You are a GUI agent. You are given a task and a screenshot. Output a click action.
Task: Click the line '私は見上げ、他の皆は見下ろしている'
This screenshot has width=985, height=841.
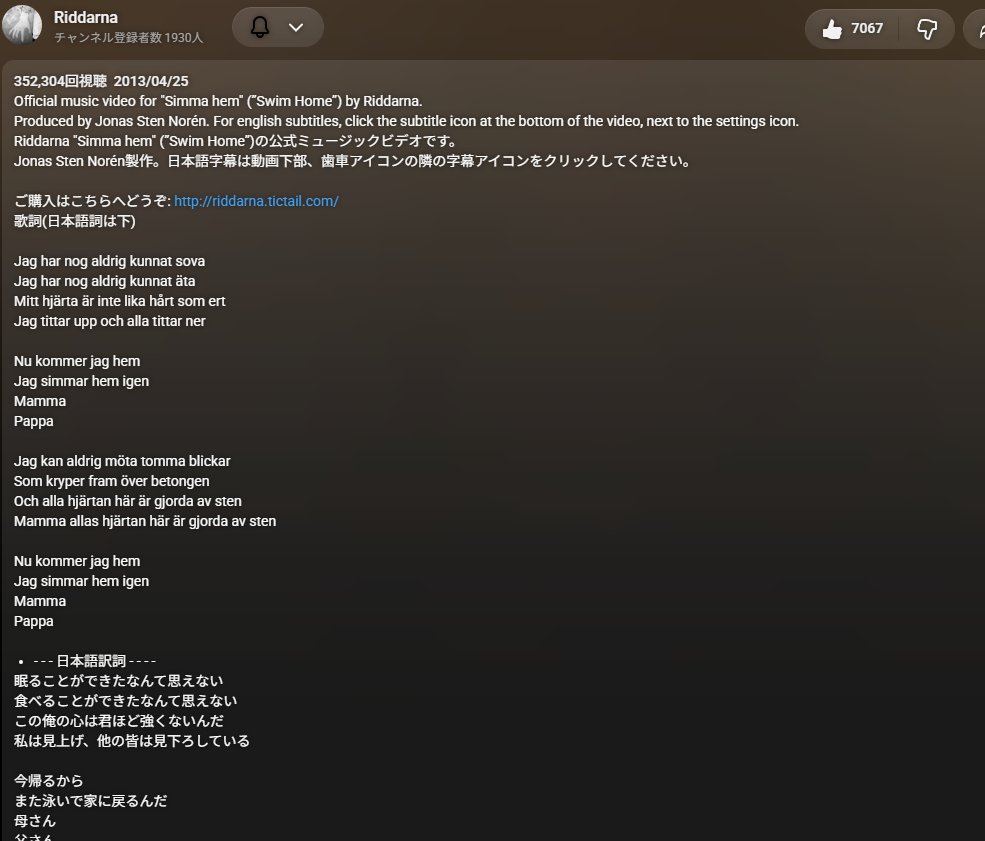point(132,741)
